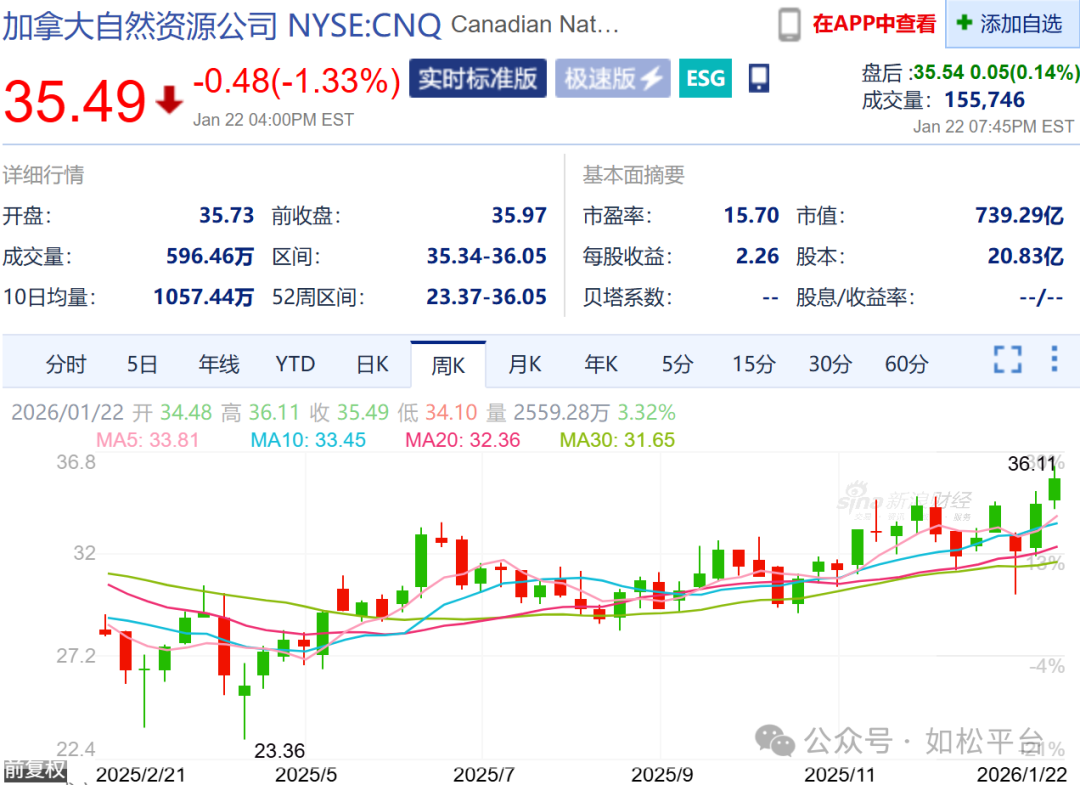Open the YTD chart tab
The image size is (1080, 785).
point(295,365)
